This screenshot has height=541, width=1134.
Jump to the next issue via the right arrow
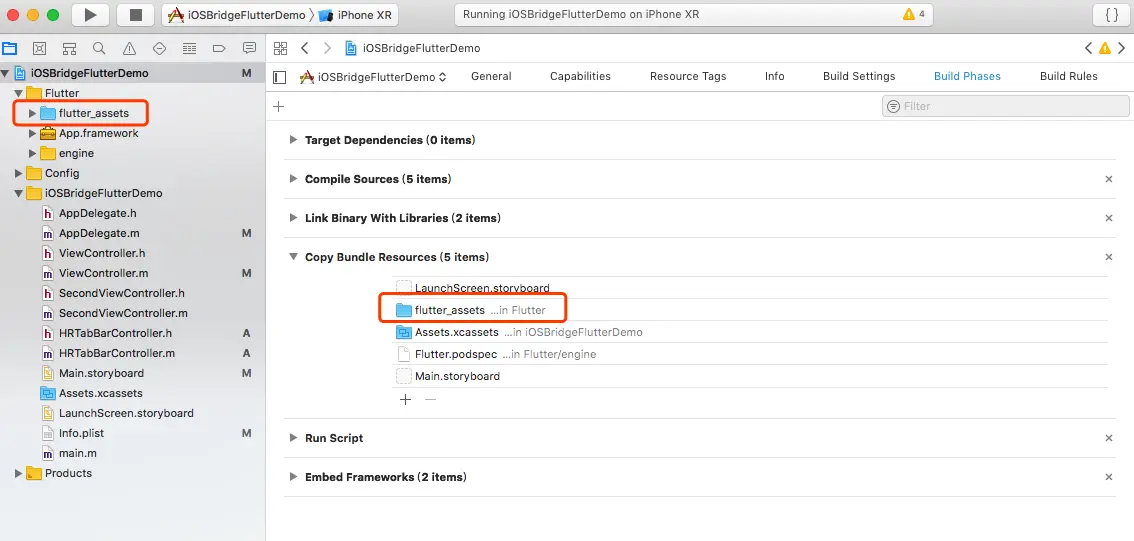pos(1122,48)
